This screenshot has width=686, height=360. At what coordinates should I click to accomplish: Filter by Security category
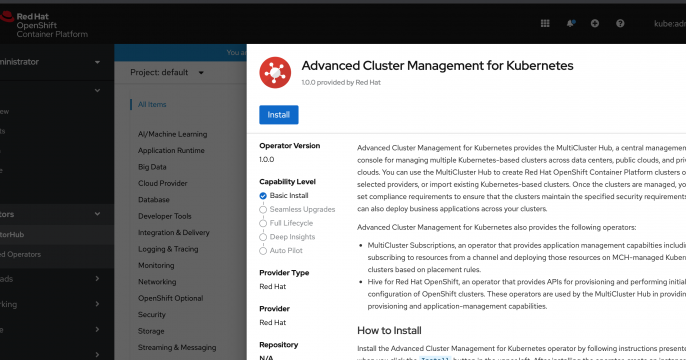[151, 315]
